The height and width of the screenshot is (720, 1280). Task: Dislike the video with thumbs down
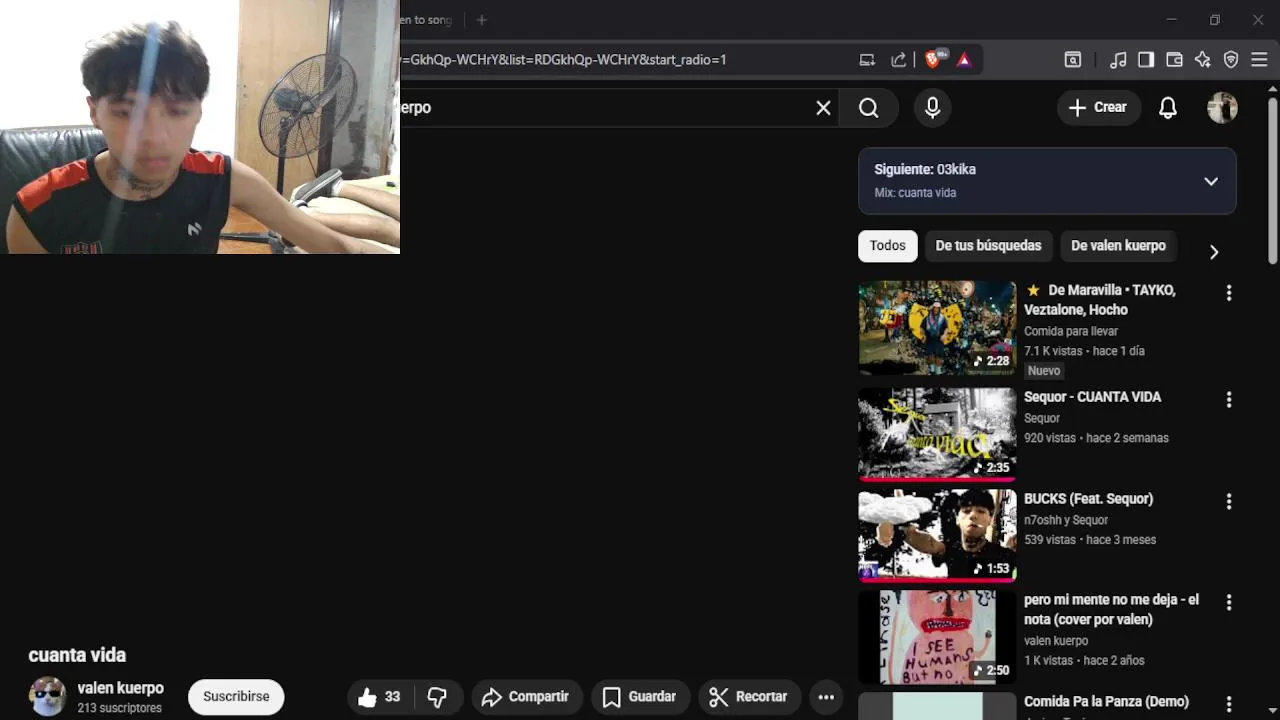click(437, 697)
